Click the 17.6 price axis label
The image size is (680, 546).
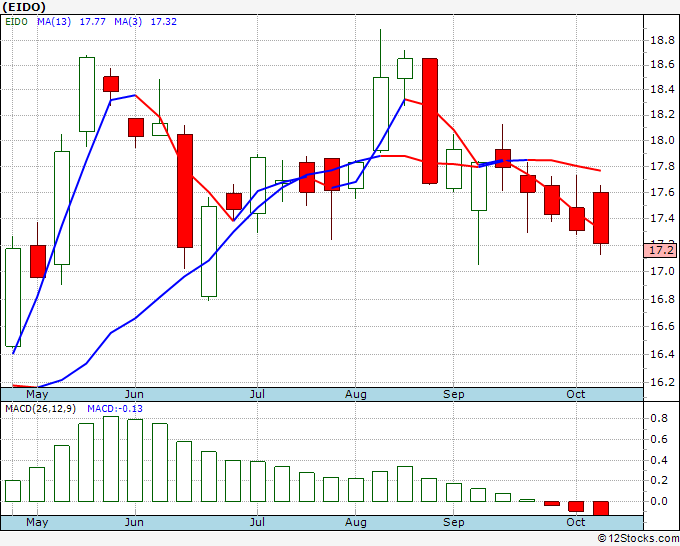pos(662,193)
